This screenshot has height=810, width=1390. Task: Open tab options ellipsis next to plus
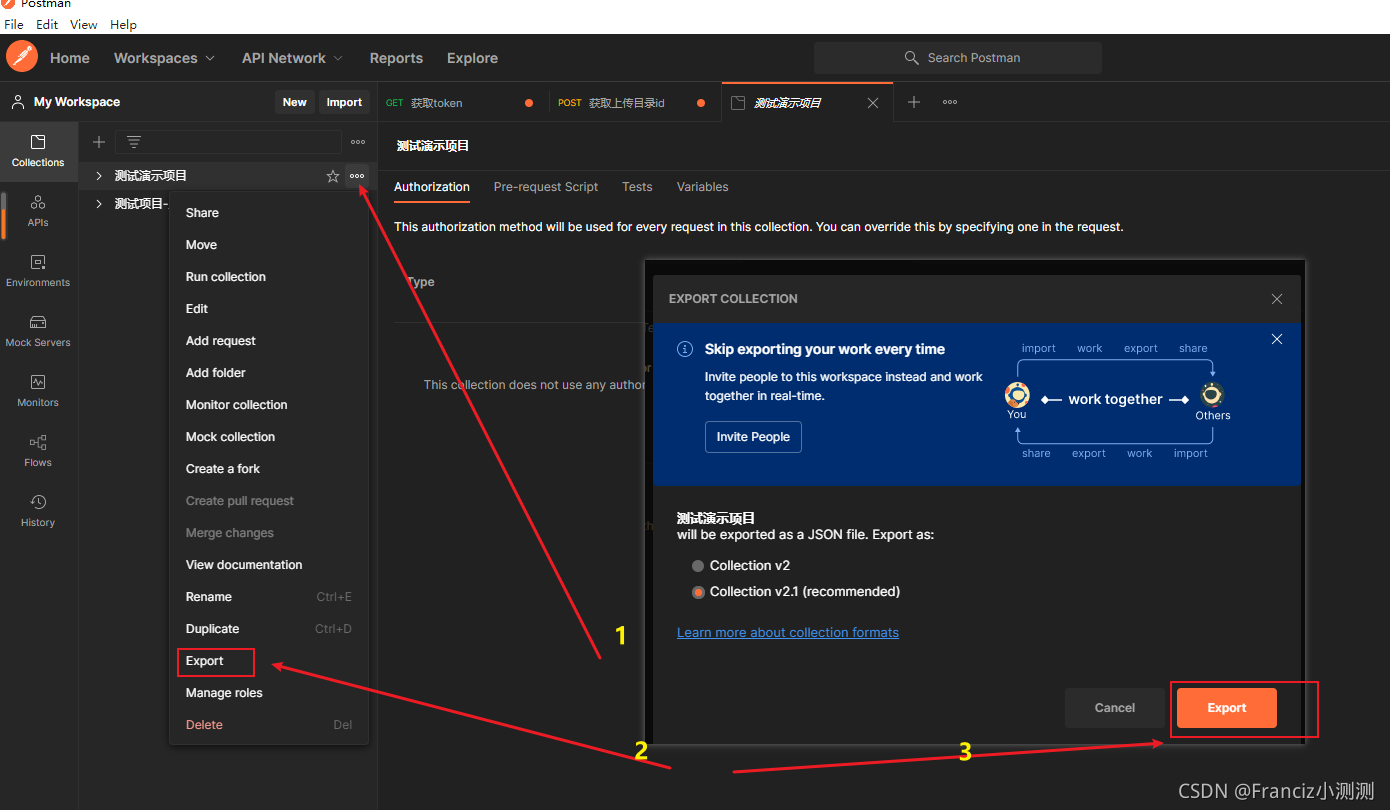click(x=950, y=102)
